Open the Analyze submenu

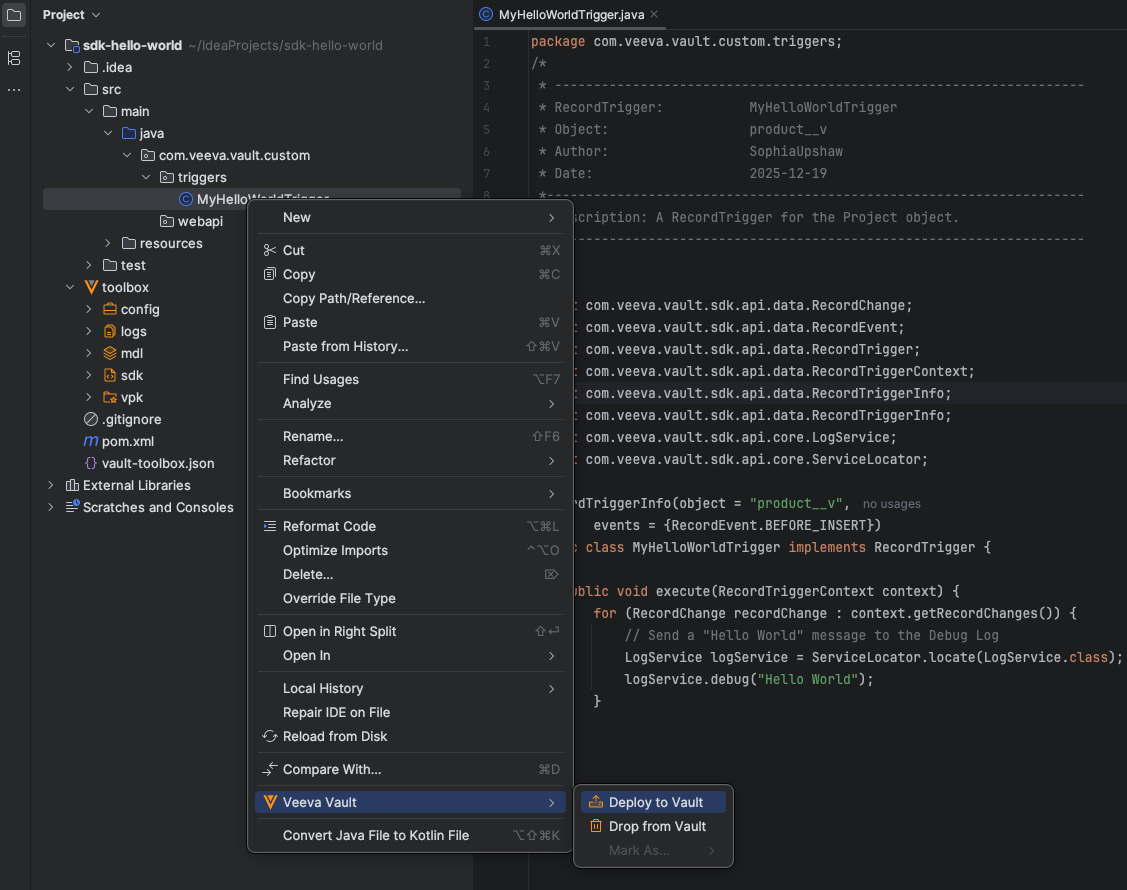tap(410, 403)
